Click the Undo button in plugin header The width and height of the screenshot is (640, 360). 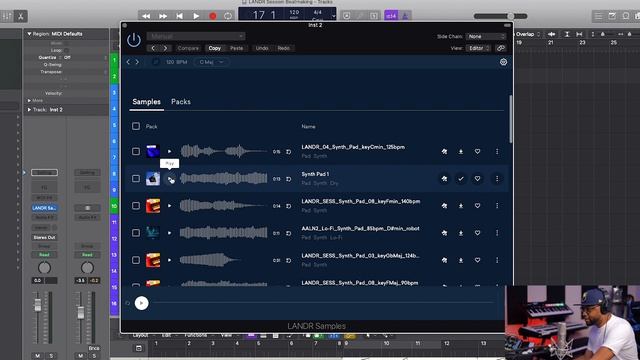click(x=262, y=48)
